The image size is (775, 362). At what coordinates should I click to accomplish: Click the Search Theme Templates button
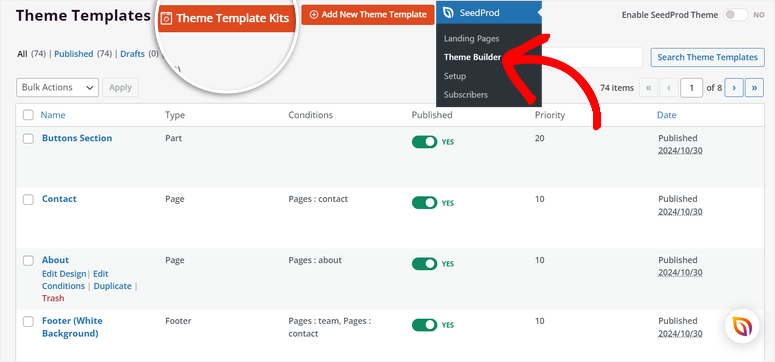[707, 57]
